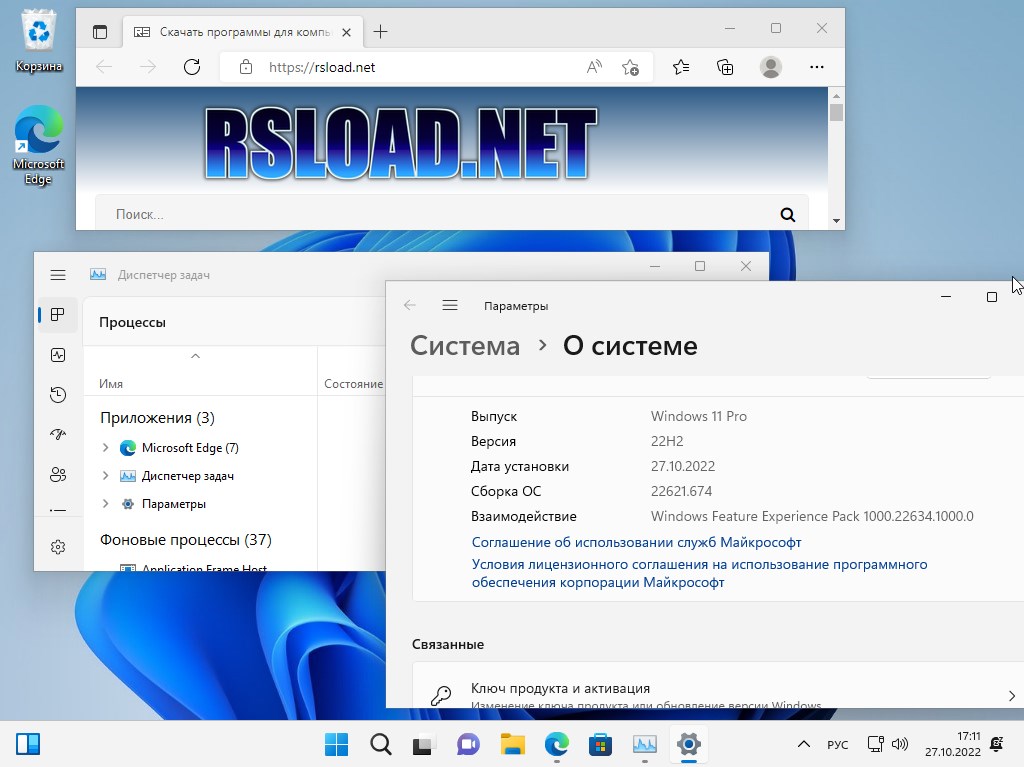Image resolution: width=1024 pixels, height=767 pixels.
Task: Open a new tab in Edge
Action: tap(380, 31)
